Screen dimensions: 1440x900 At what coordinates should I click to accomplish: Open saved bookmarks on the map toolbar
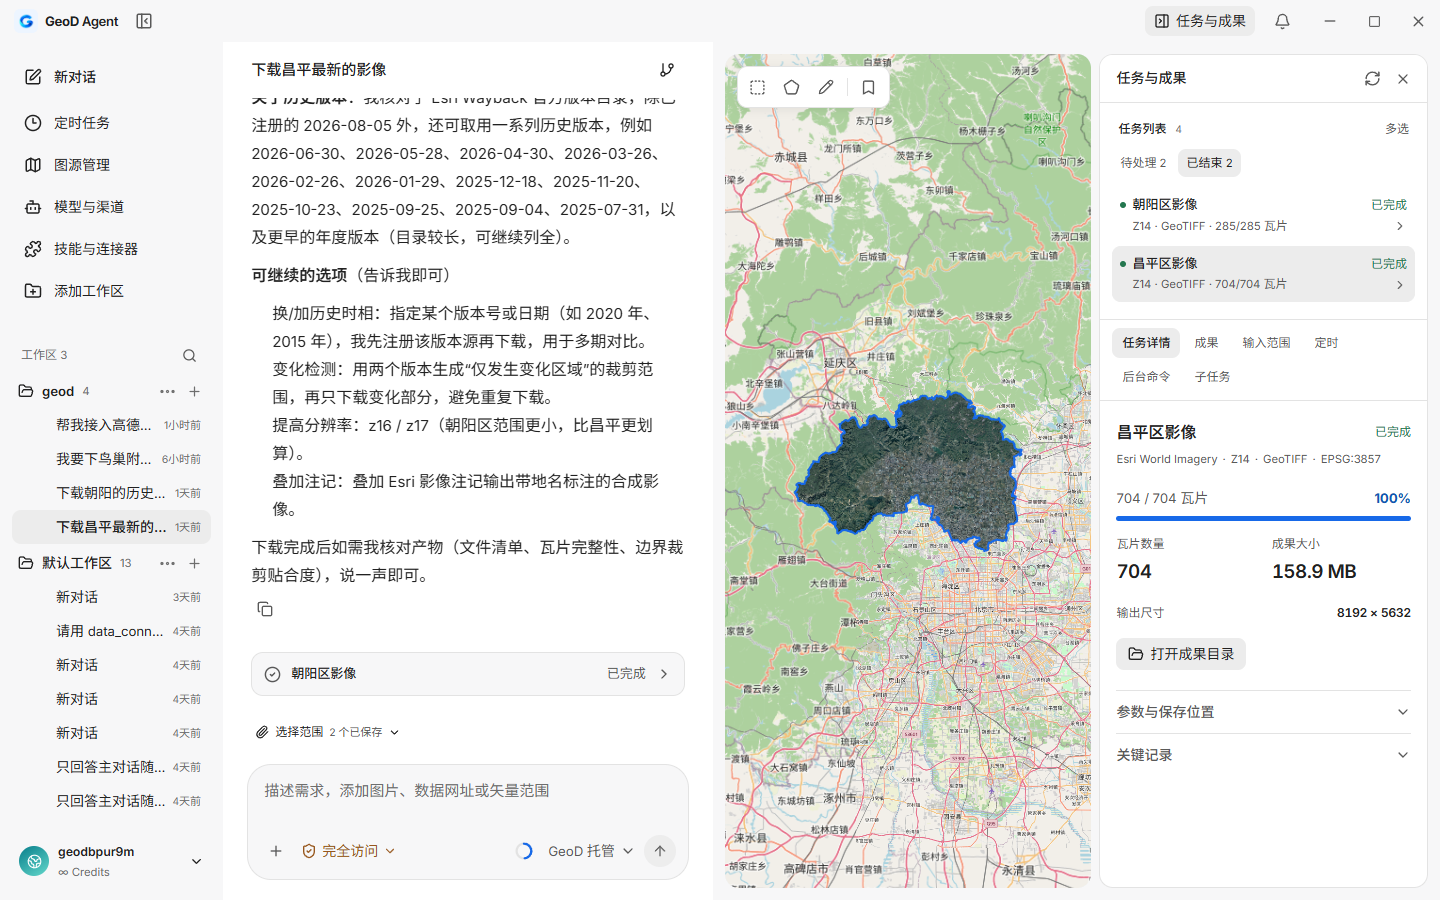click(869, 88)
